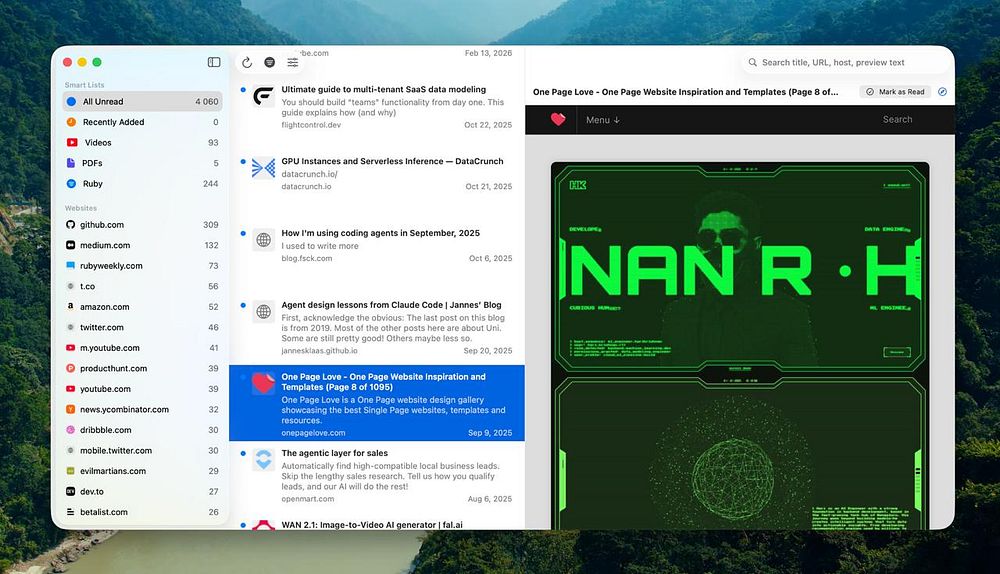
Task: Click the dev.to favicon icon
Action: [x=70, y=491]
